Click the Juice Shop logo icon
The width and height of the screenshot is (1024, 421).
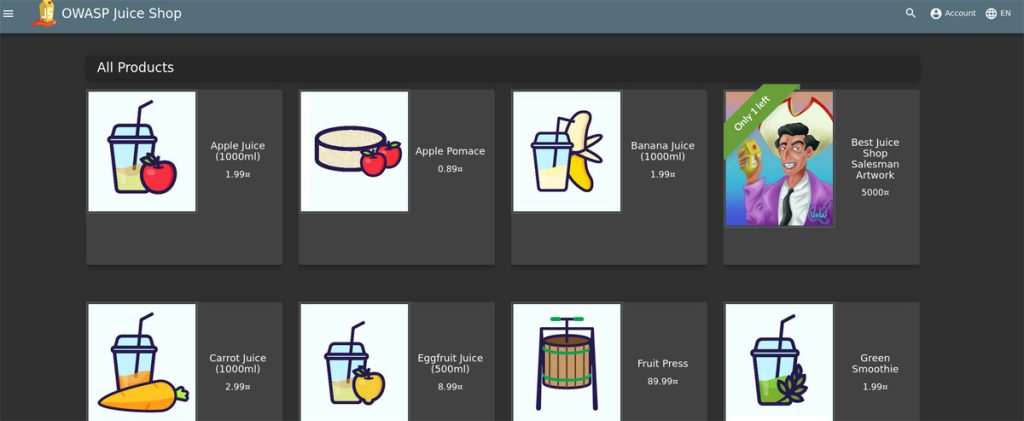click(x=44, y=13)
